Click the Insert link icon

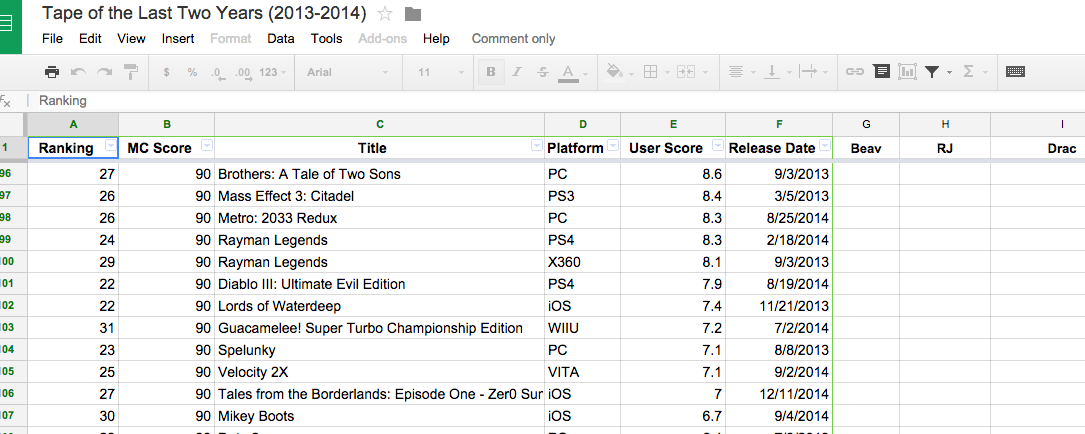(855, 72)
